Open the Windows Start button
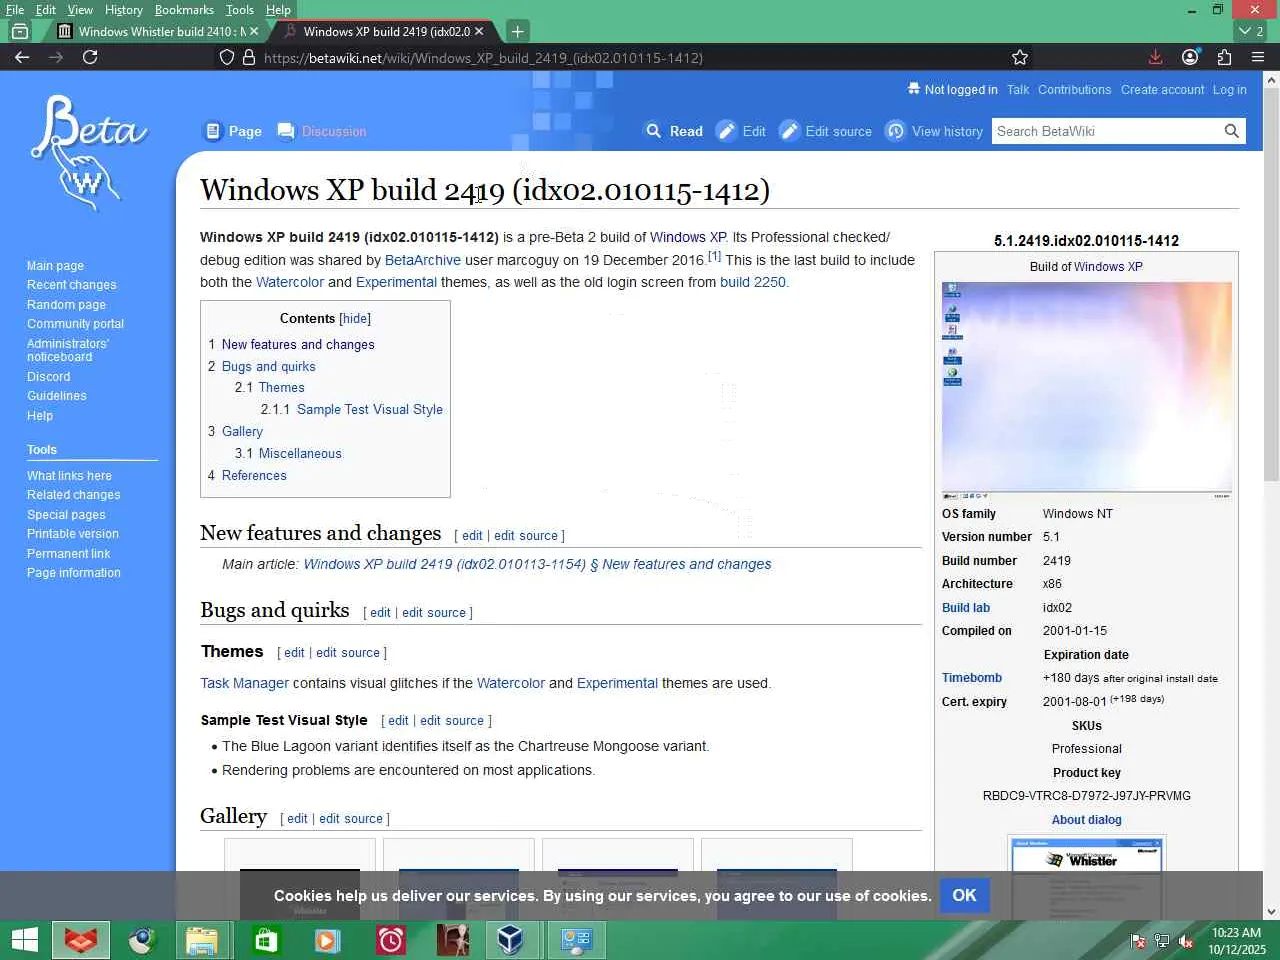This screenshot has width=1280, height=960. pyautogui.click(x=24, y=940)
